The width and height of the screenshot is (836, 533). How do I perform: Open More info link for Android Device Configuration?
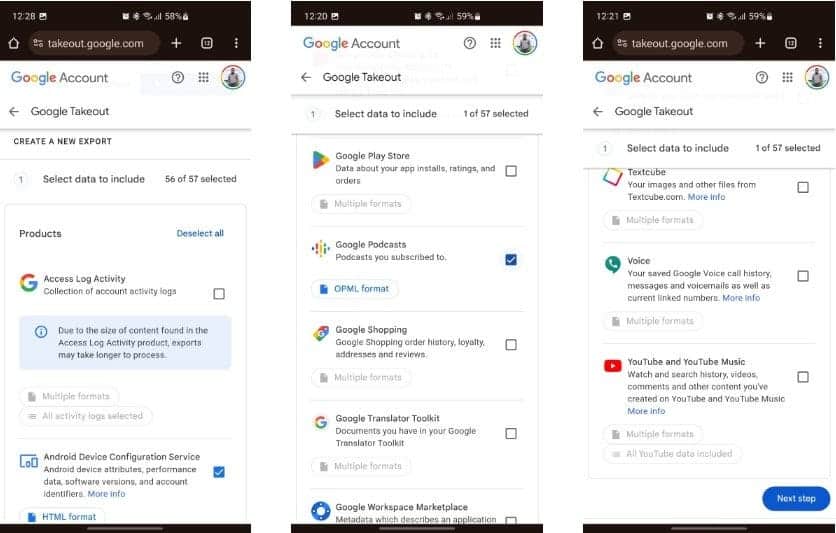[x=107, y=494]
